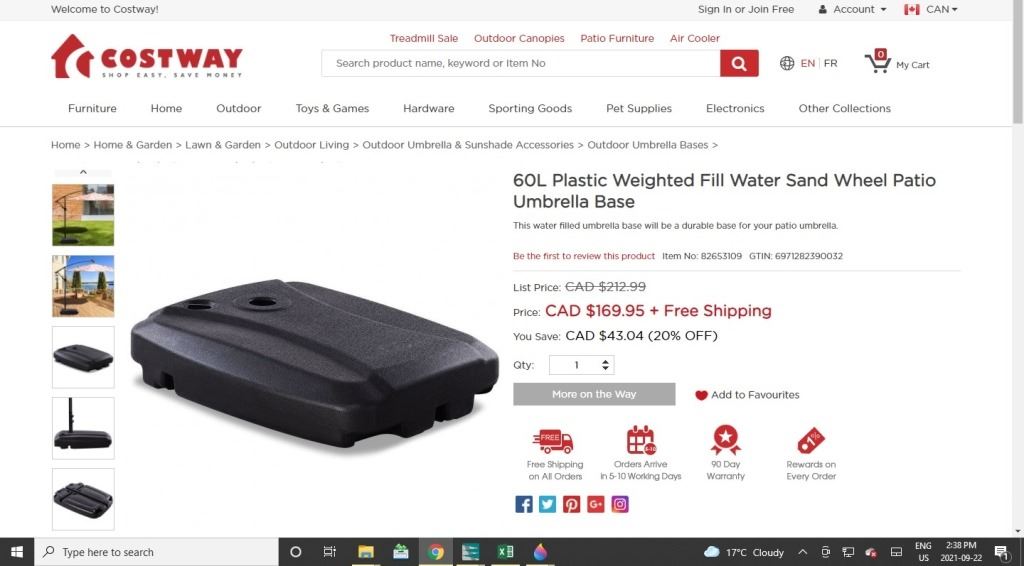Switch site language to FR
The image size is (1024, 566).
point(830,63)
